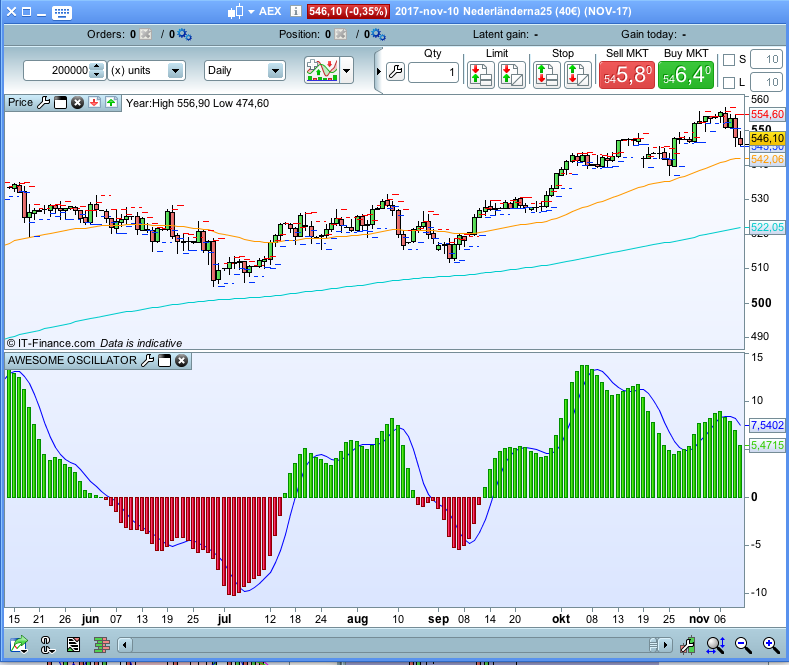Click the chart link chain icon

tap(46, 645)
